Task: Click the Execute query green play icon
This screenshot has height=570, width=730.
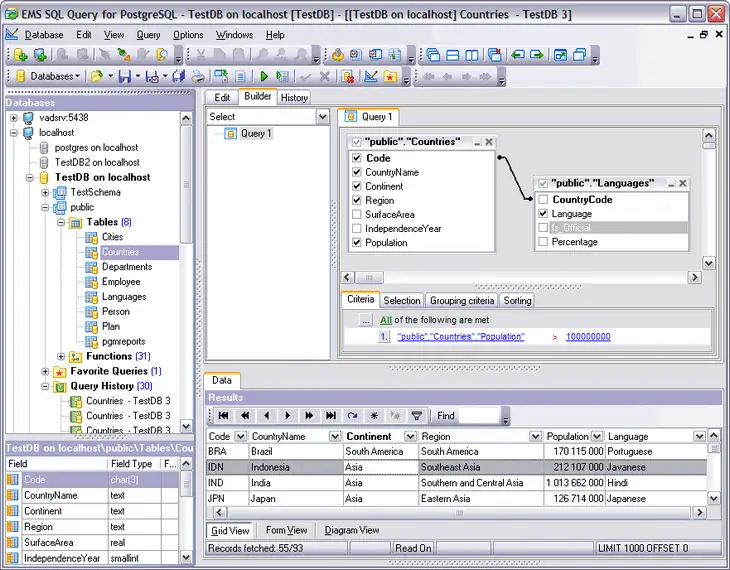Action: (x=264, y=76)
